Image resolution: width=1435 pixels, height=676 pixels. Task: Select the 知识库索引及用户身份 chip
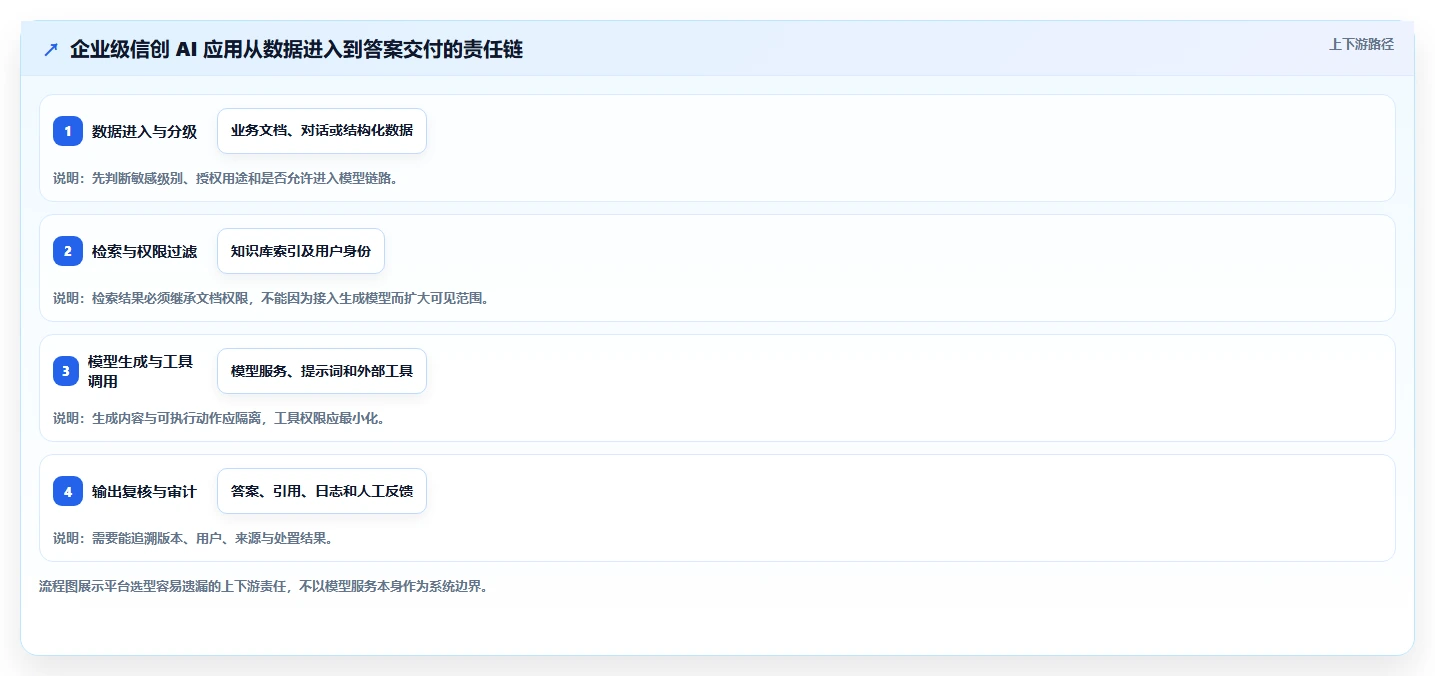pos(301,251)
